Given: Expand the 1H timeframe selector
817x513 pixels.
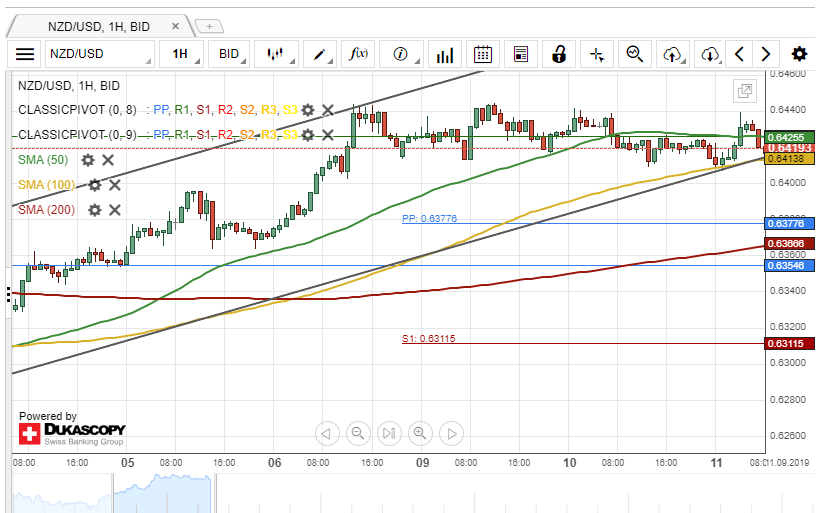Looking at the screenshot, I should pyautogui.click(x=184, y=54).
